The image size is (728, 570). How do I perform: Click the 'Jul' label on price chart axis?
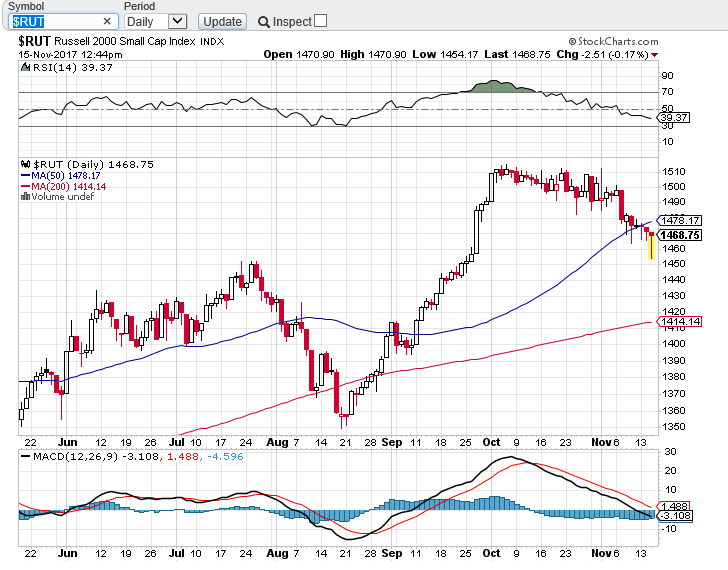click(x=176, y=442)
